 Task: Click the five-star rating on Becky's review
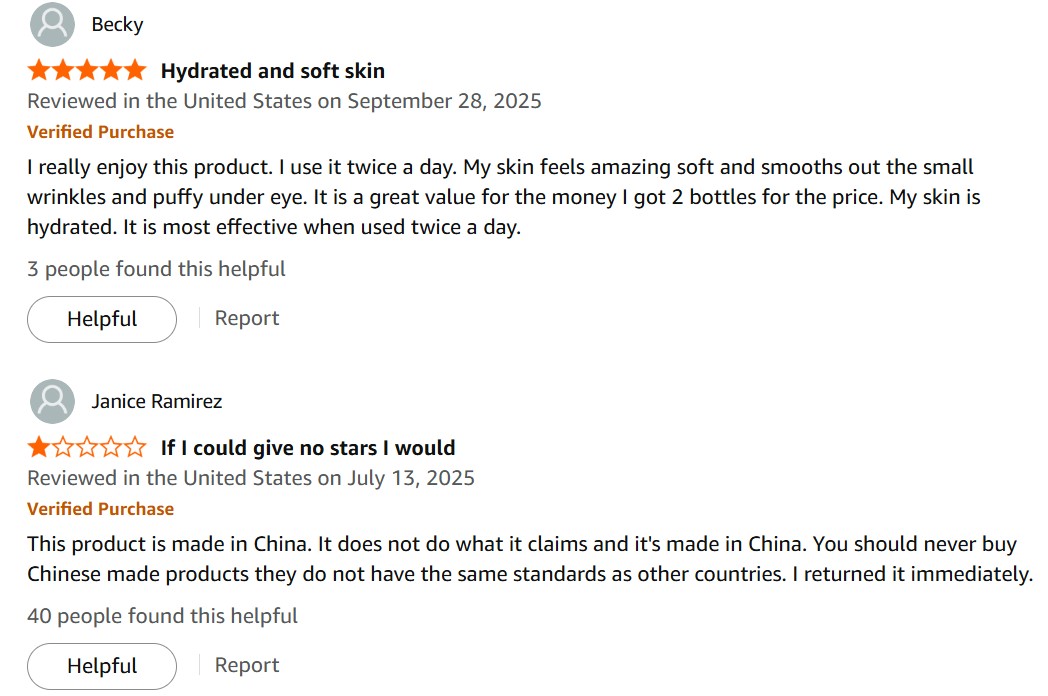[87, 71]
